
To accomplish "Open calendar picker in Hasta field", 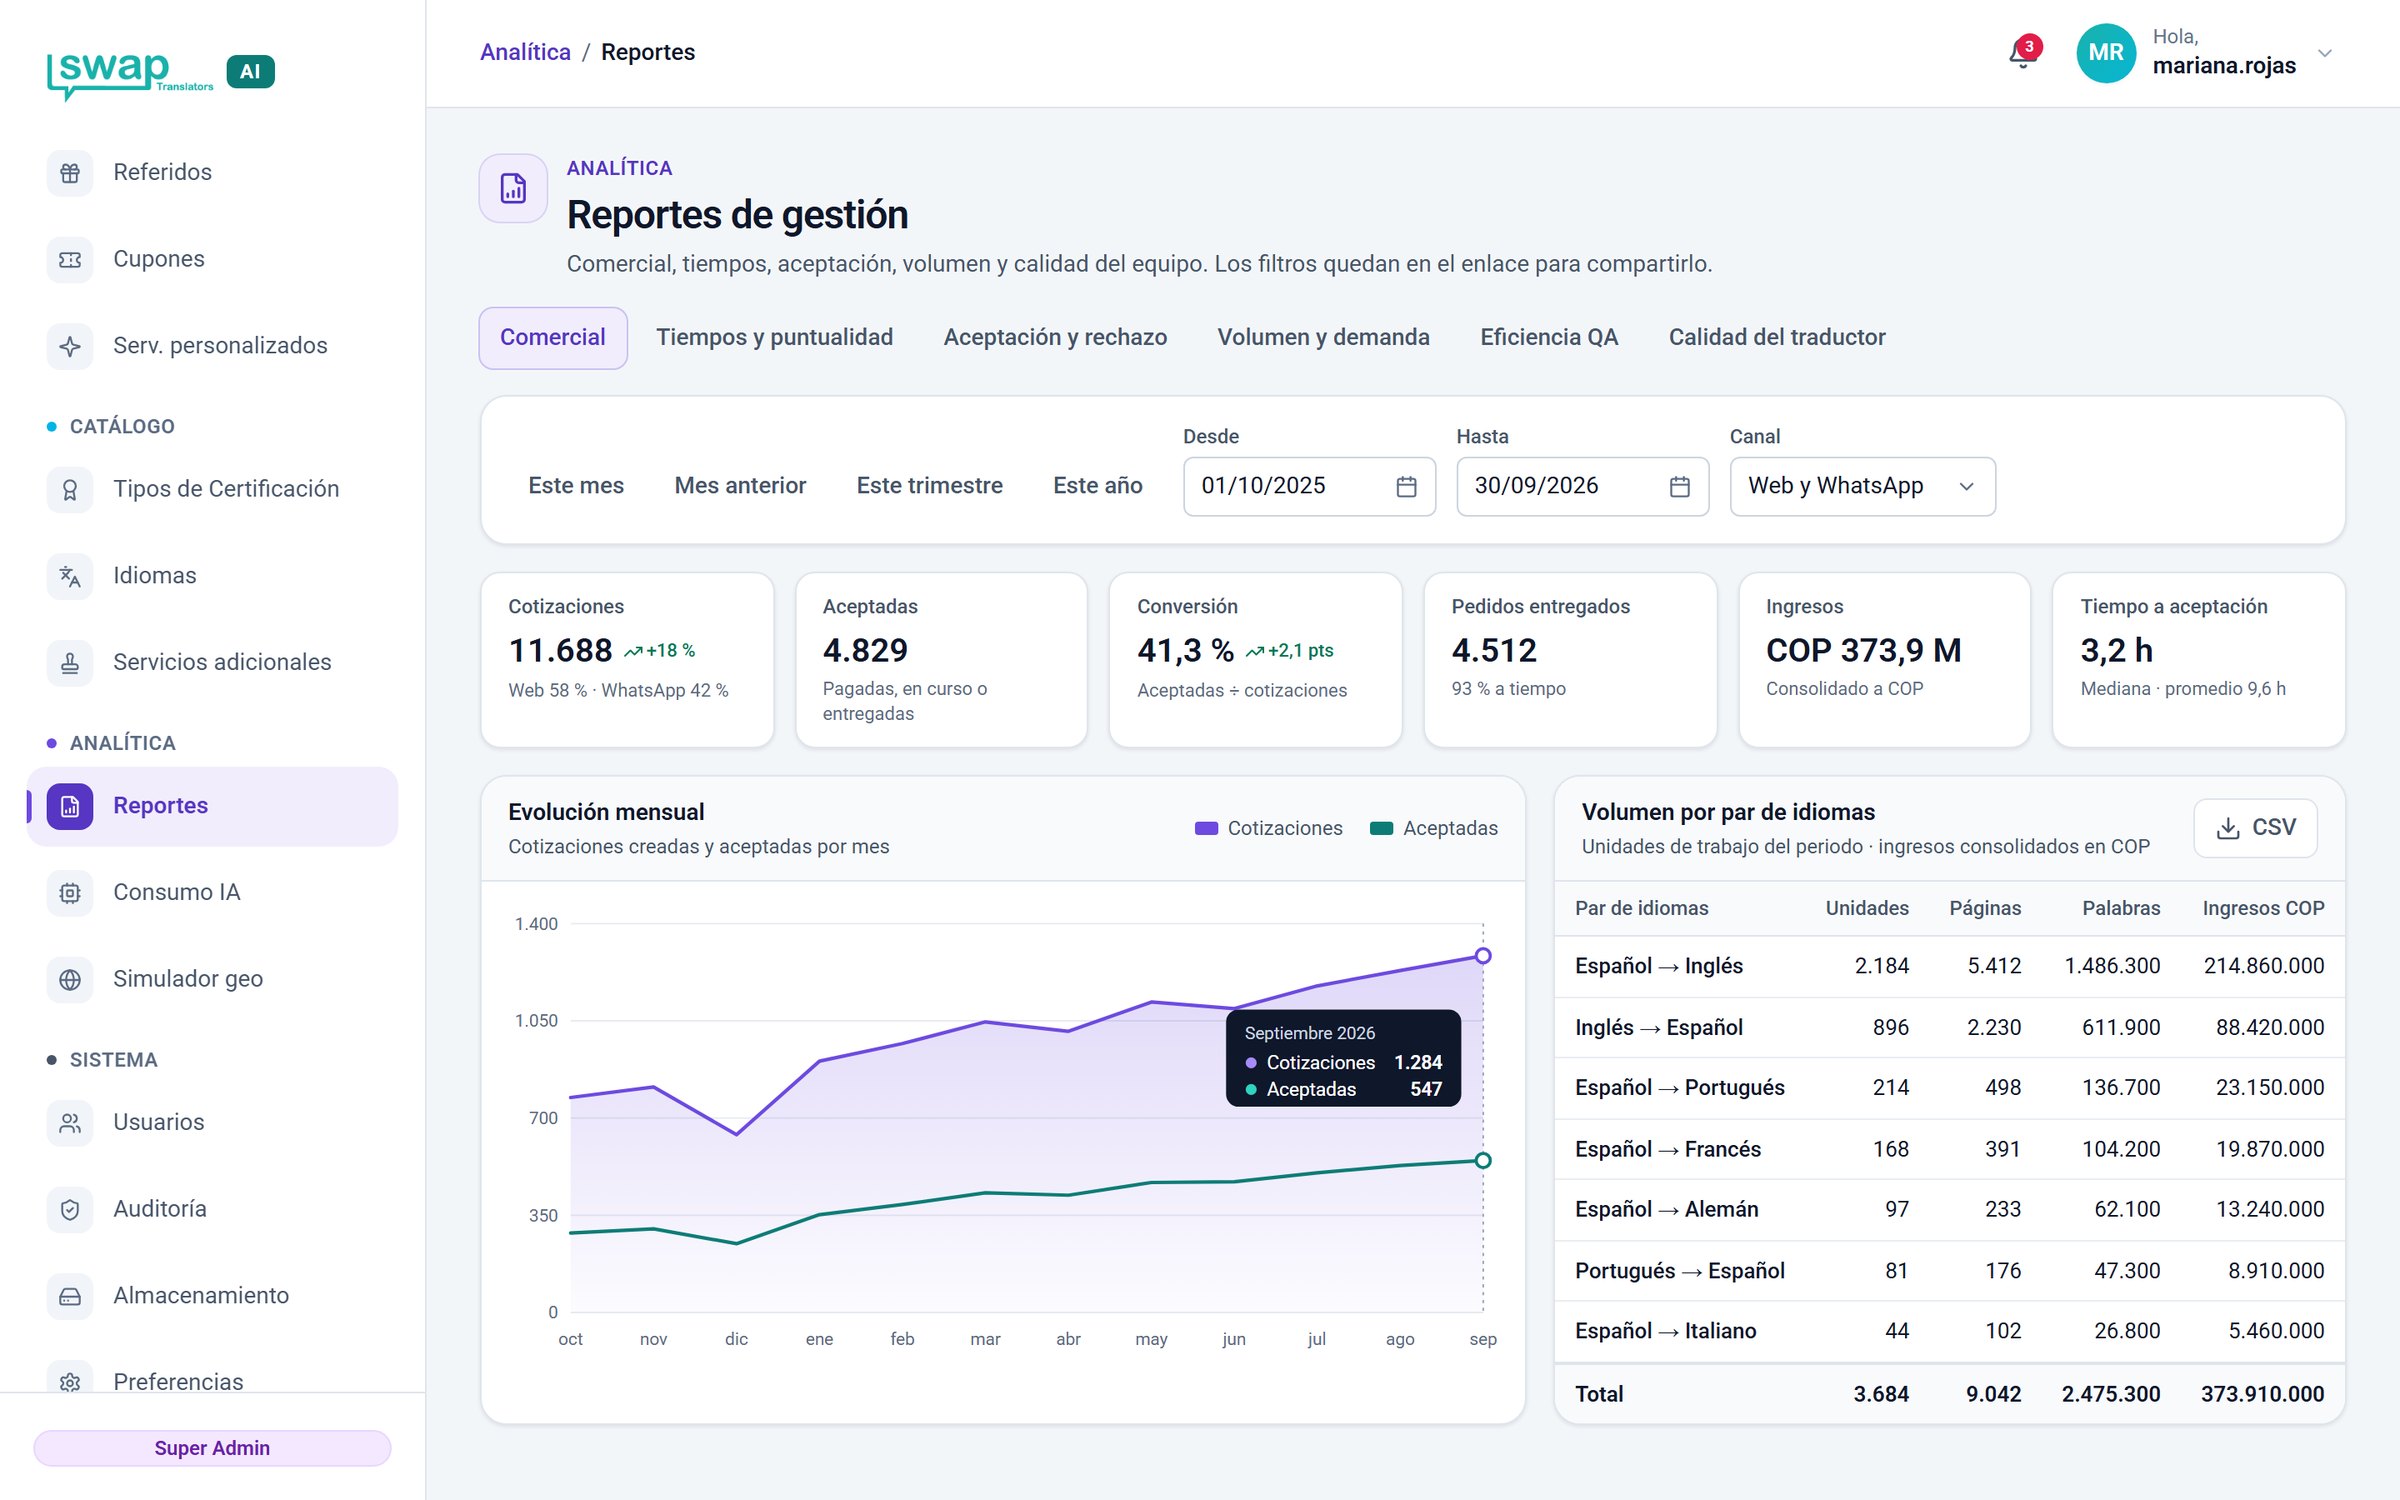I will click(x=1679, y=486).
